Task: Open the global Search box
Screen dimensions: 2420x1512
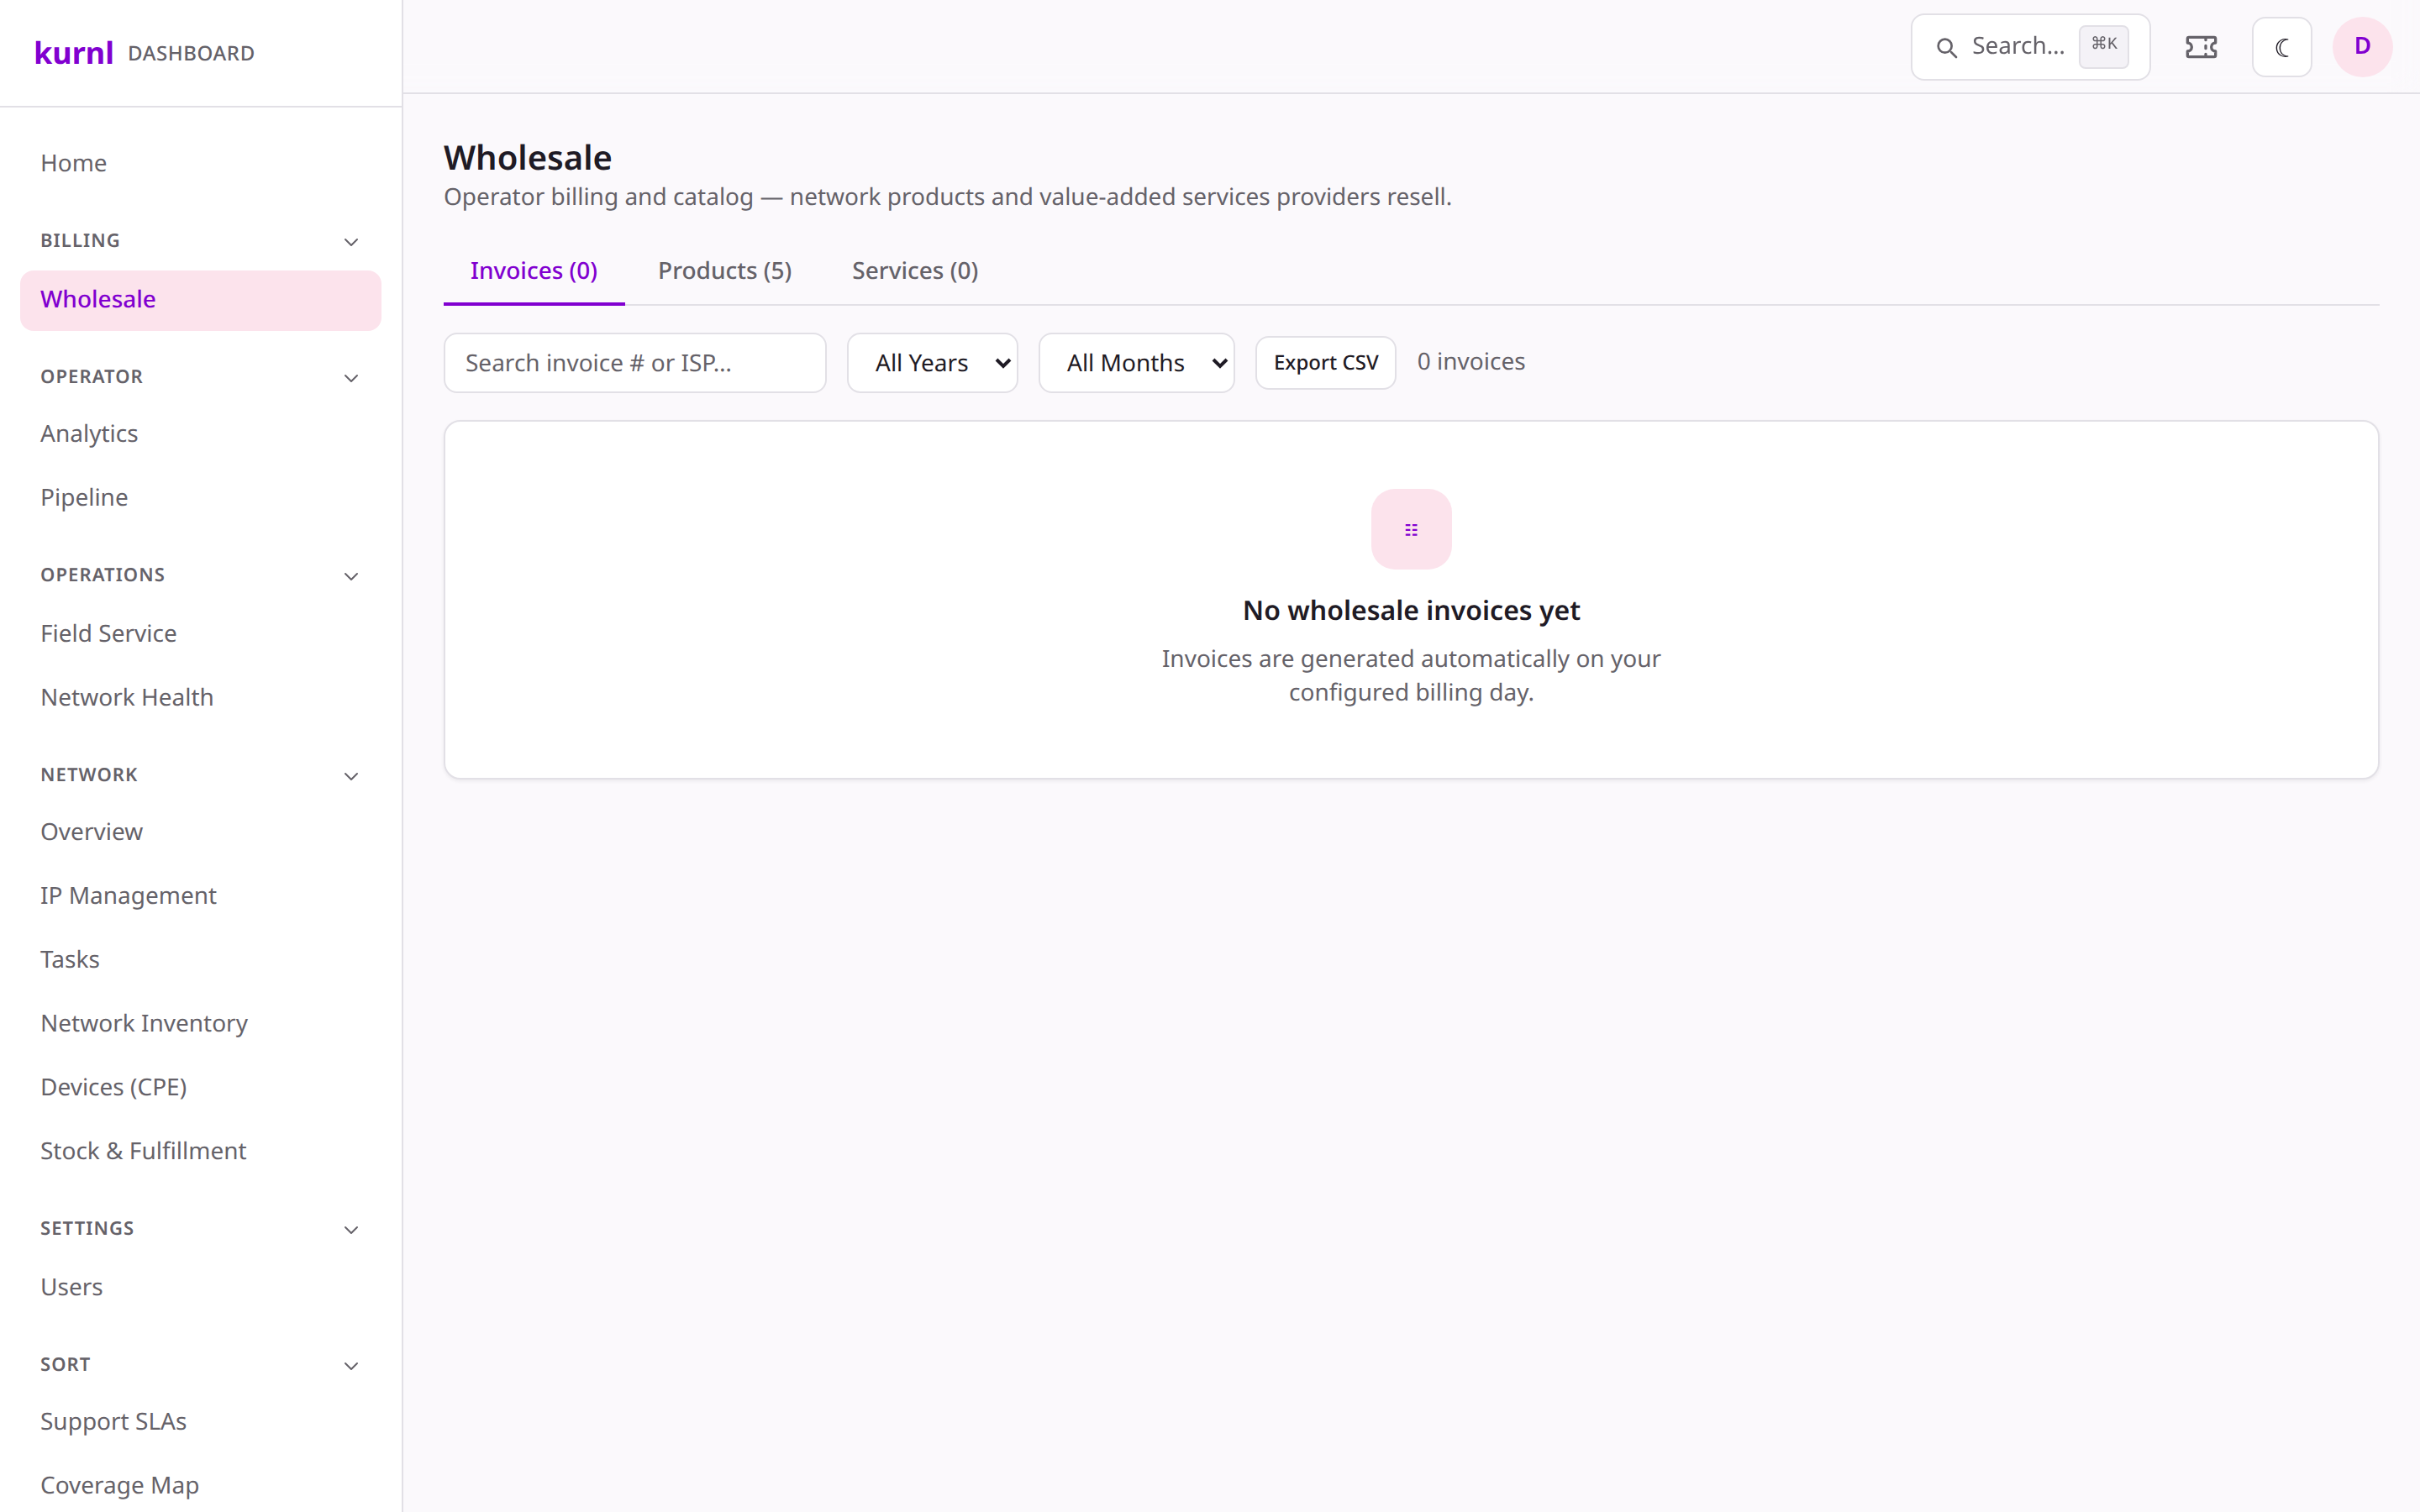Action: click(2030, 47)
